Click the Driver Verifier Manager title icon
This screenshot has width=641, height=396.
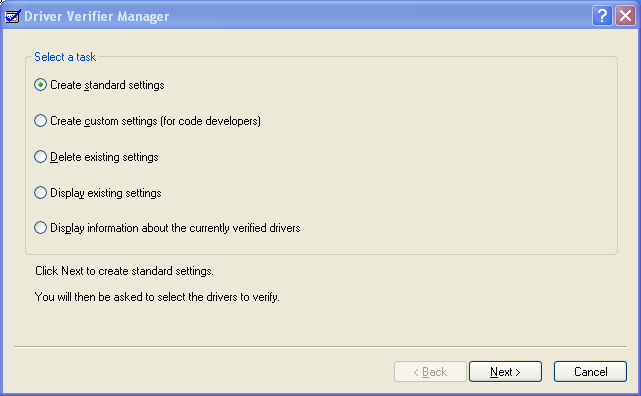[x=12, y=16]
